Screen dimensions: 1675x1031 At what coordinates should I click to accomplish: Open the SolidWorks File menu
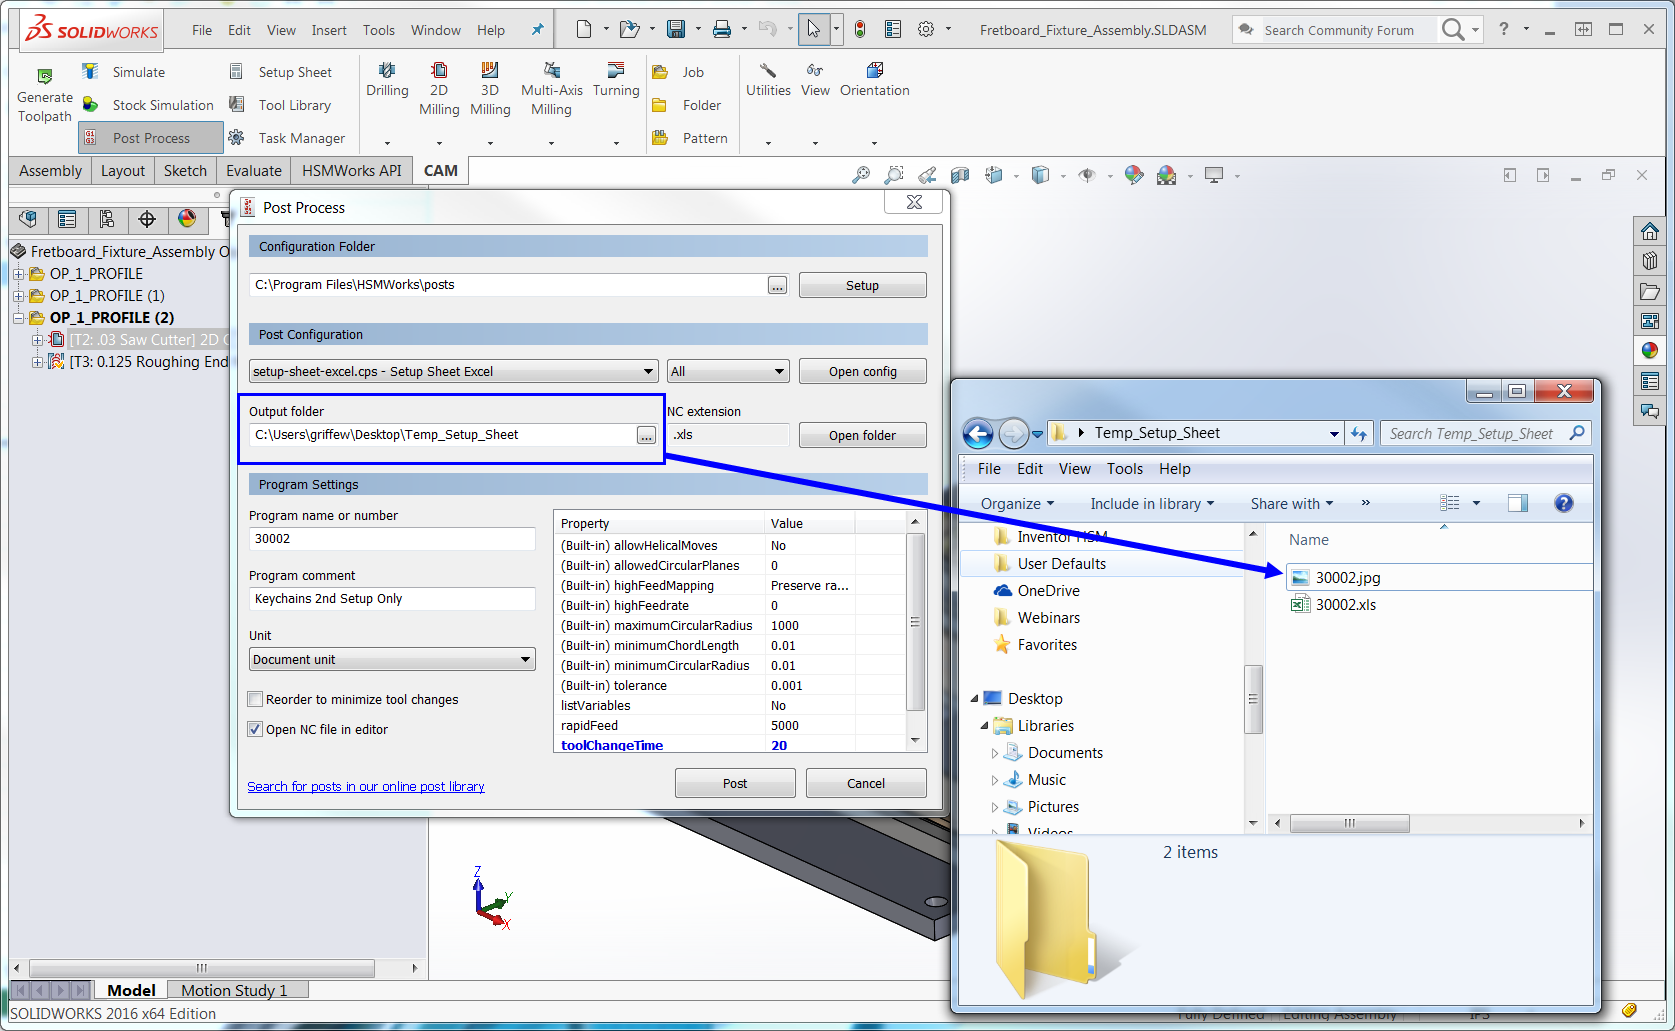(202, 30)
